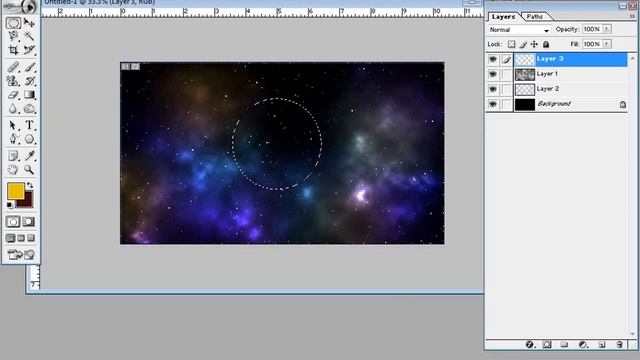Open Layers panel flyout menu arrows
640x360 pixels.
coord(632,16)
